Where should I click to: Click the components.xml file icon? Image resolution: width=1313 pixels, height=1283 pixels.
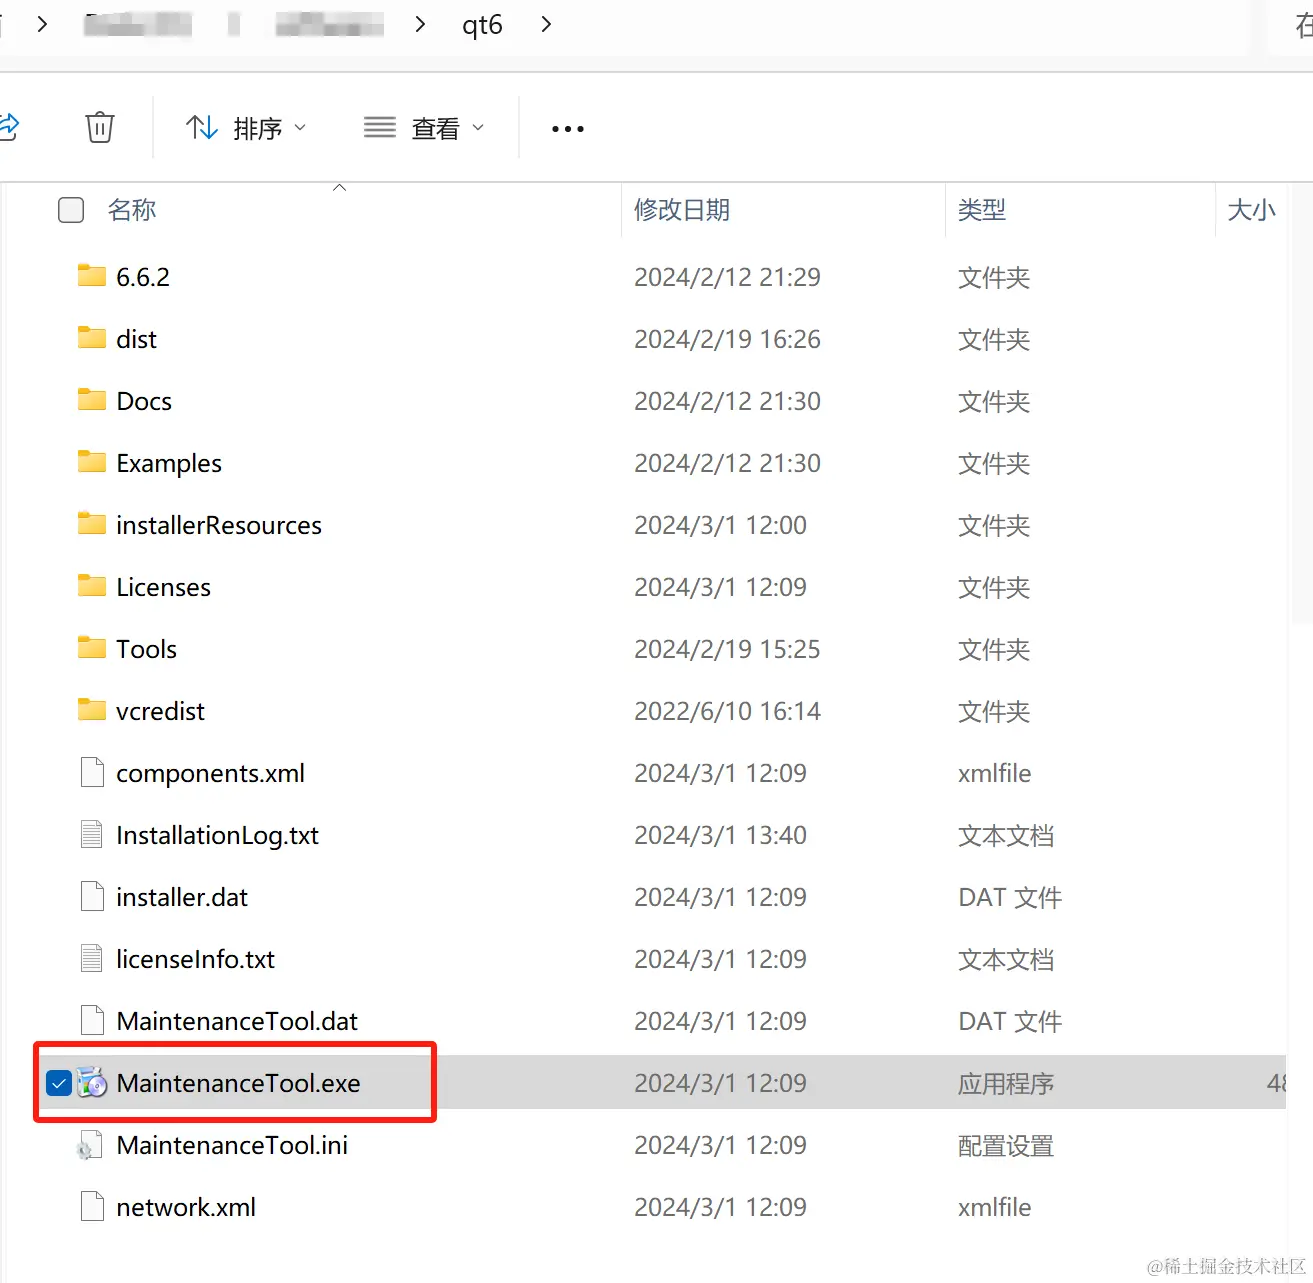(x=92, y=773)
